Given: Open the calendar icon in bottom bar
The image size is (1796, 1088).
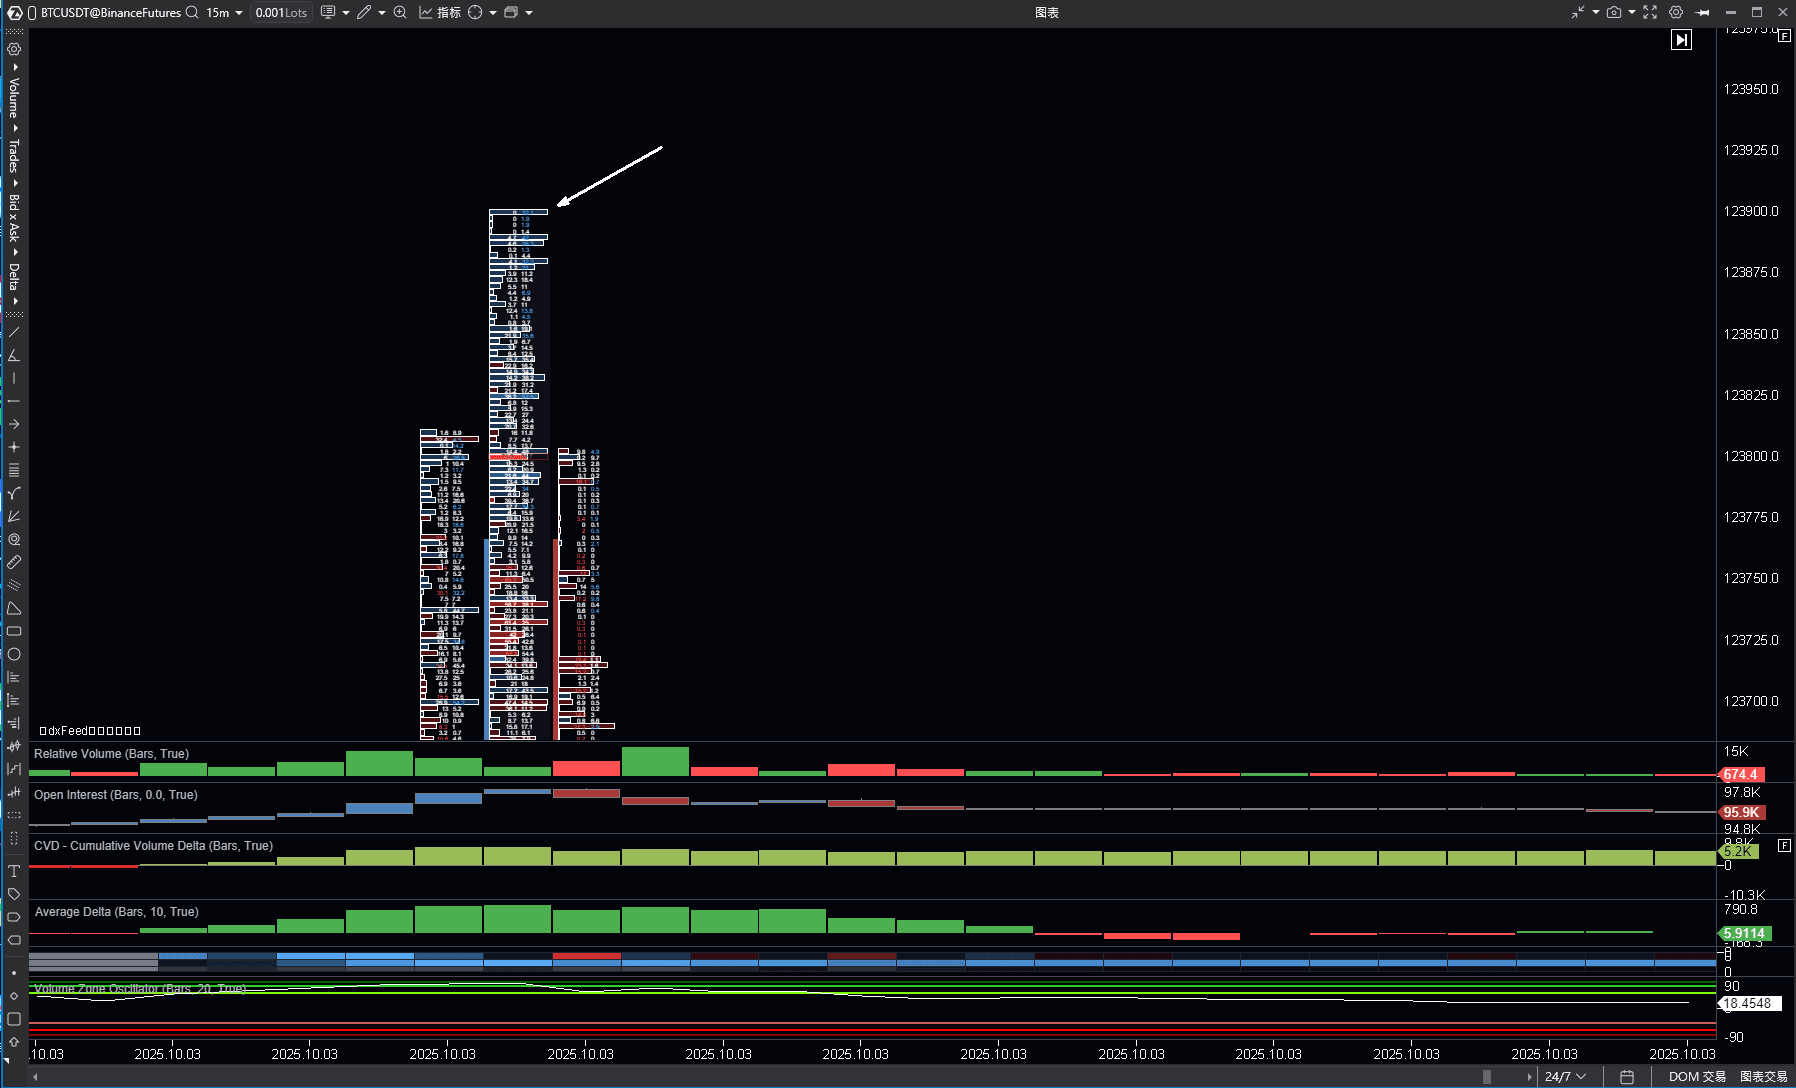Looking at the screenshot, I should pos(1627,1077).
